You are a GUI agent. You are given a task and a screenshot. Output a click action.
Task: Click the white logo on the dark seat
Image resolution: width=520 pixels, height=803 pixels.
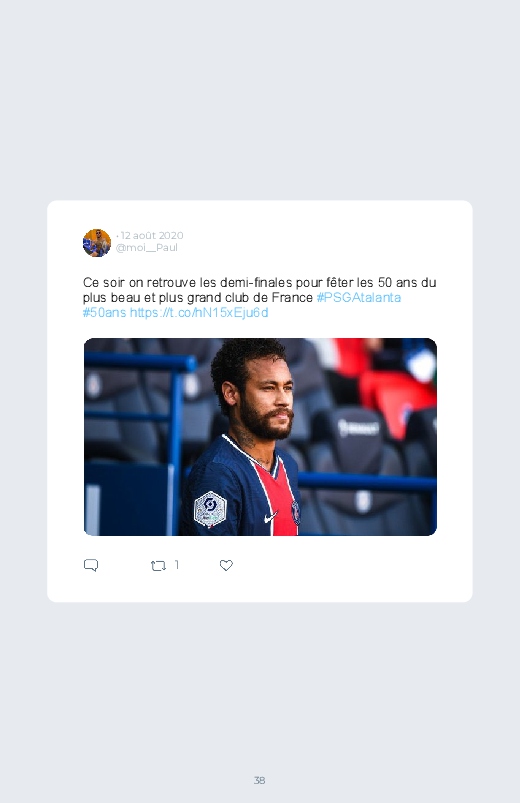(x=358, y=428)
